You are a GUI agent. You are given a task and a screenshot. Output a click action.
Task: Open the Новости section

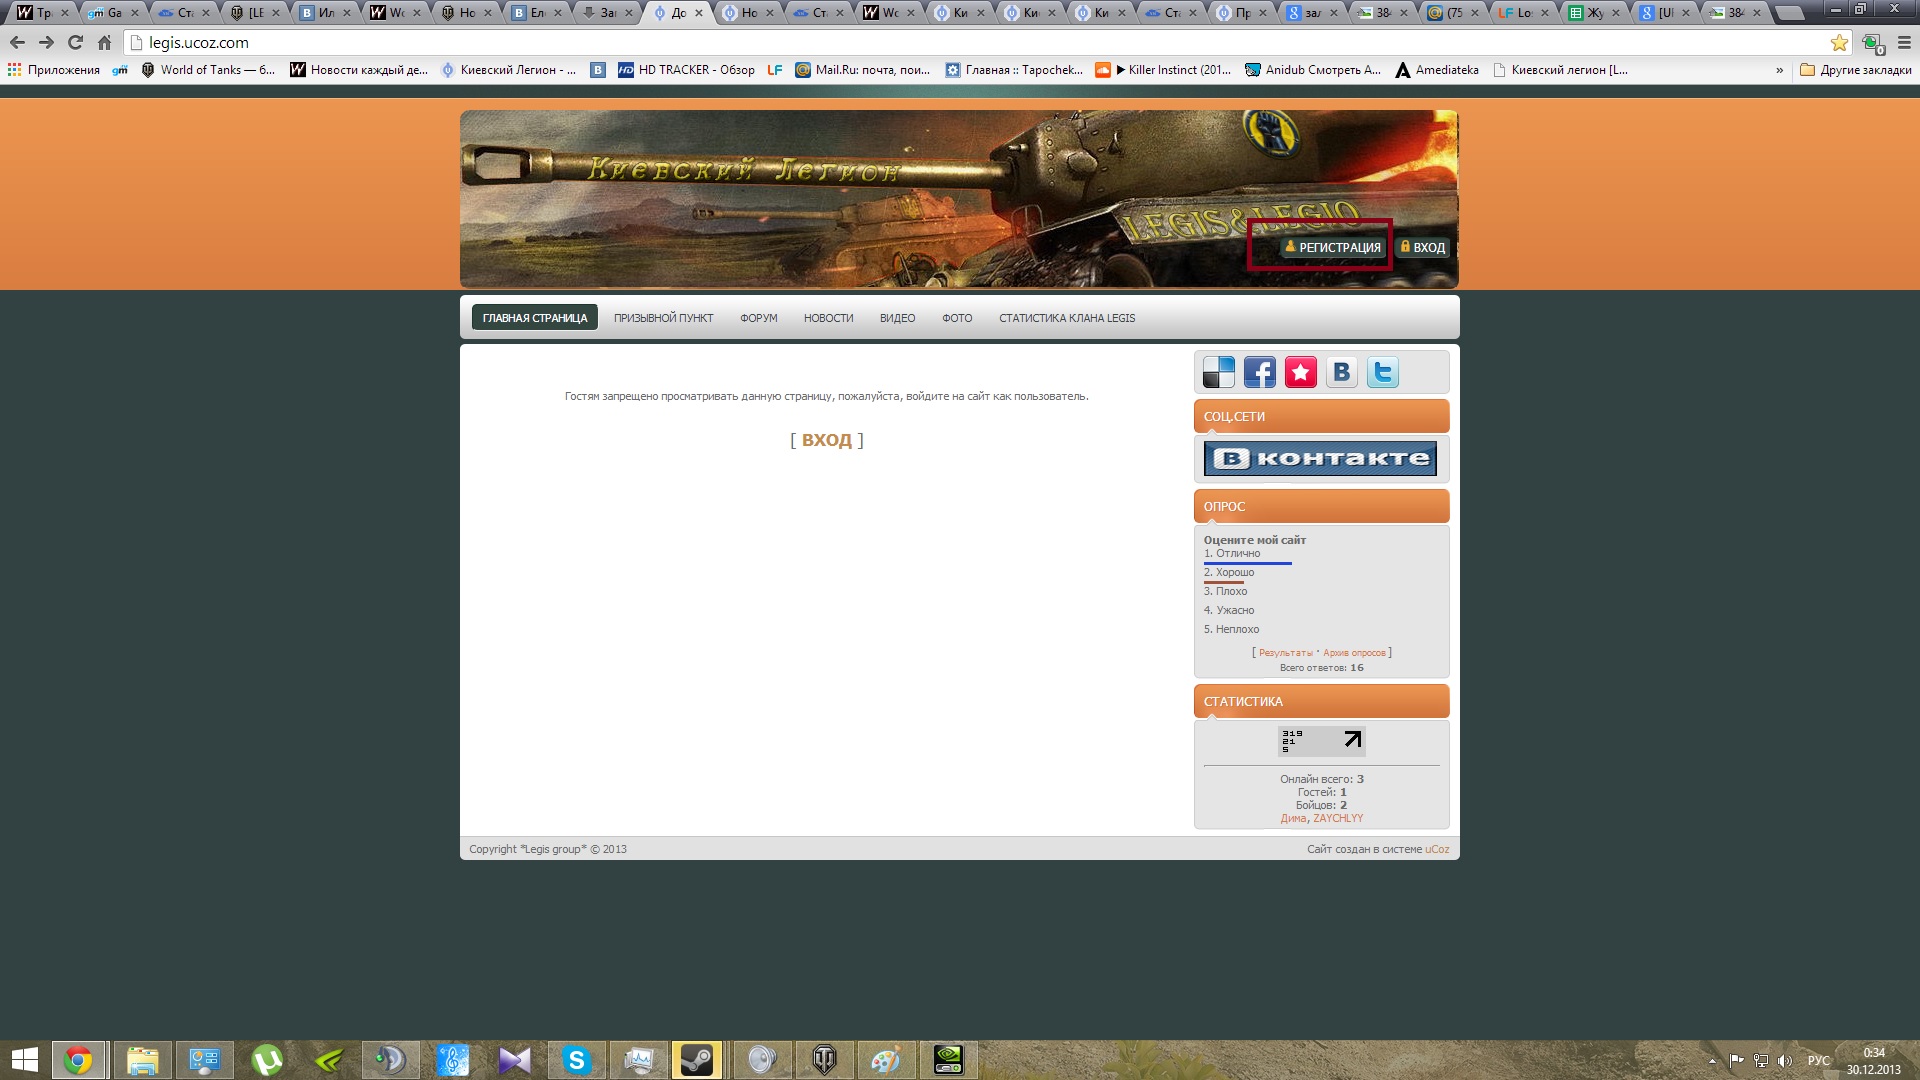click(828, 318)
